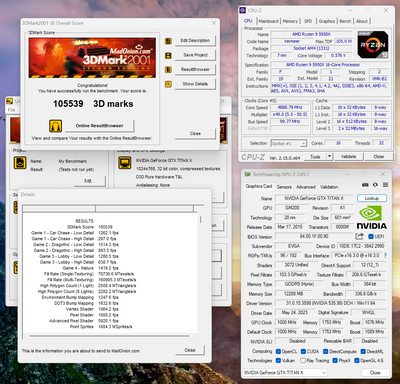Viewport: 400px width, 384px height.
Task: Toggle the PhysX checkbox
Action: pos(334,360)
